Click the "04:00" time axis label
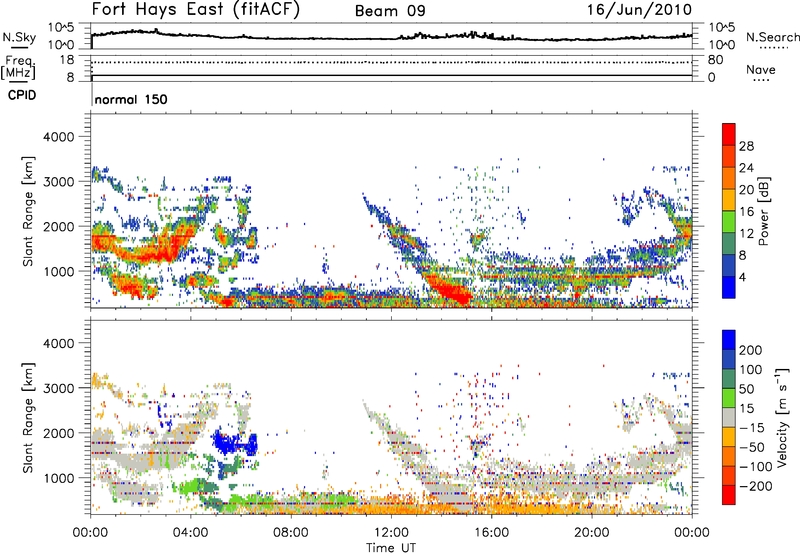Screen dimensions: 800x554 click(x=190, y=533)
